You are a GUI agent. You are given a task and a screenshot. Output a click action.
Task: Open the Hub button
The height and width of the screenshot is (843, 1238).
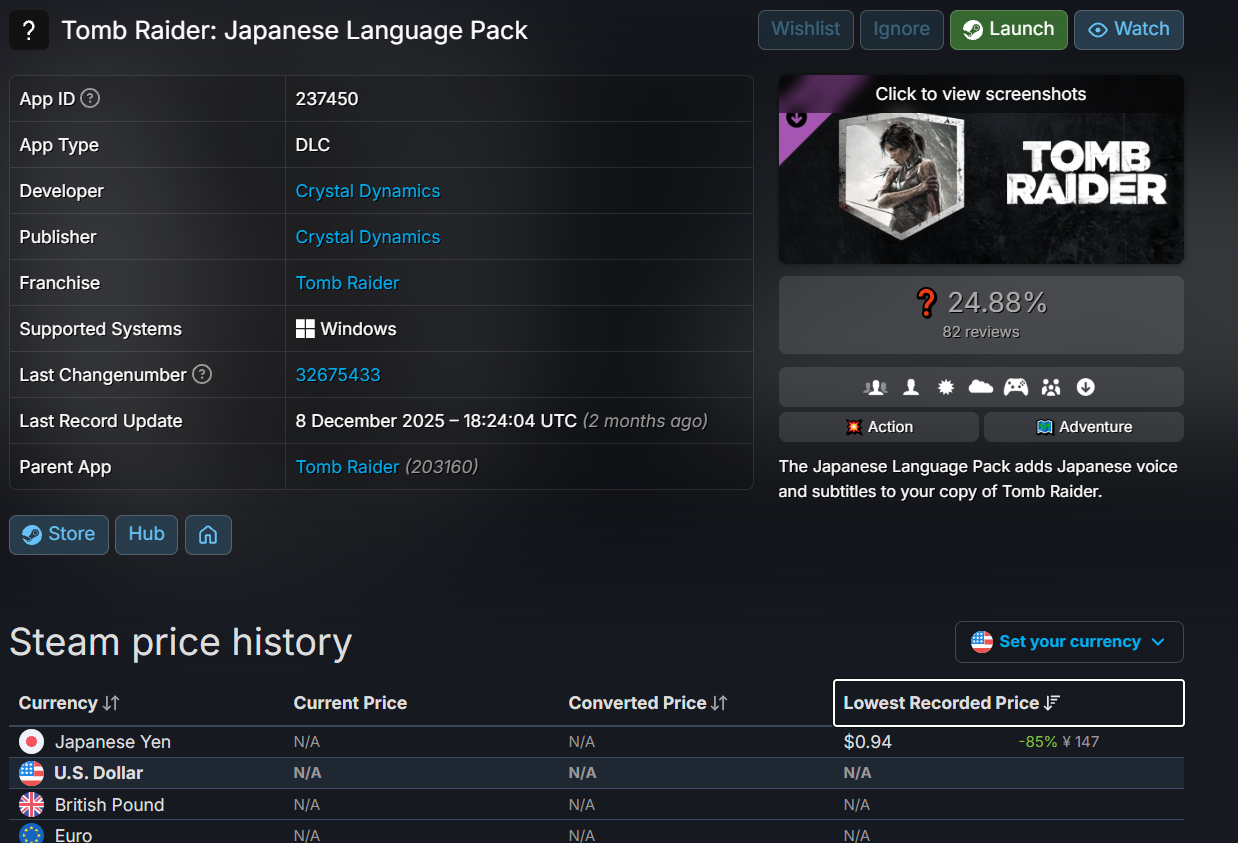pyautogui.click(x=146, y=534)
